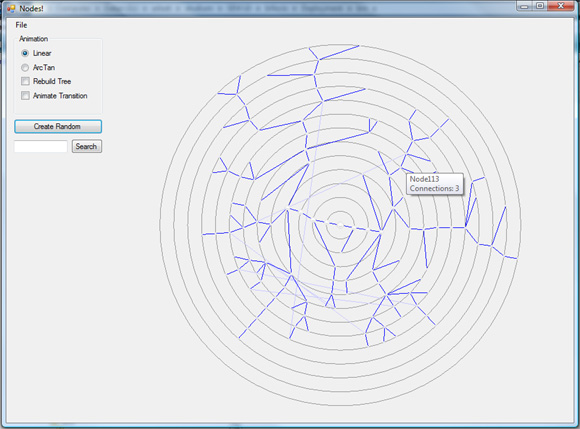Maximize the Nodes! window
This screenshot has width=580, height=429.
(539, 6)
